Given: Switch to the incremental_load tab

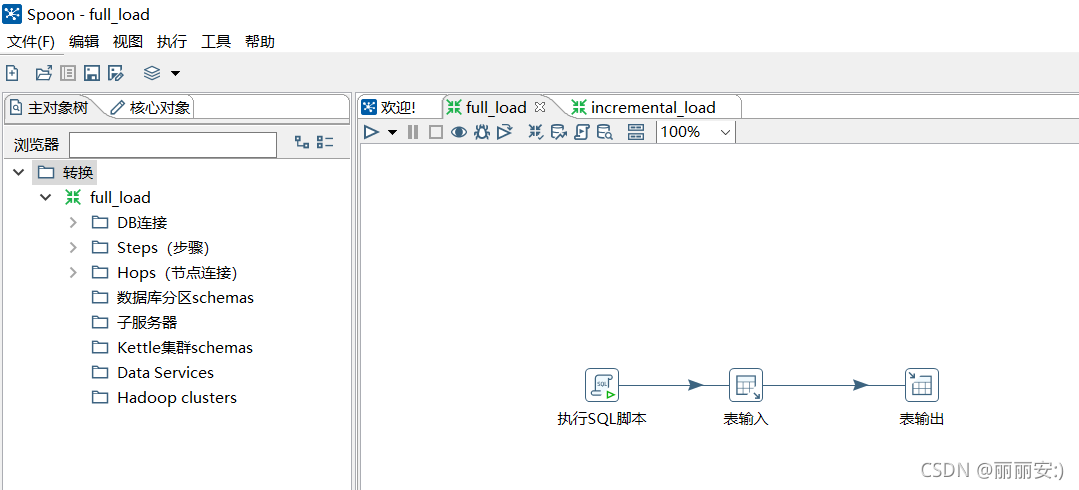Looking at the screenshot, I should [x=644, y=107].
